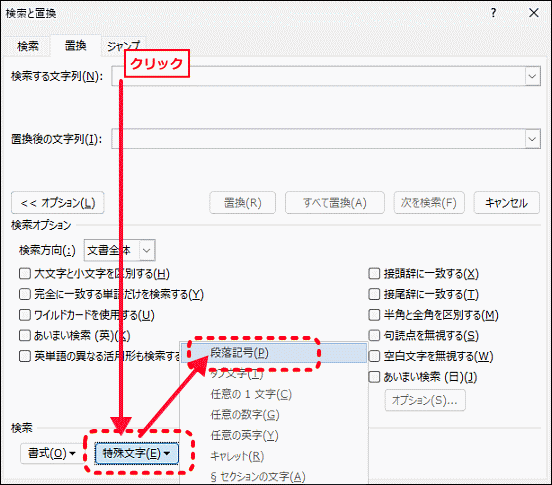This screenshot has width=552, height=485.
Task: Open the 特殊文字(E) dropdown button
Action: click(x=137, y=453)
